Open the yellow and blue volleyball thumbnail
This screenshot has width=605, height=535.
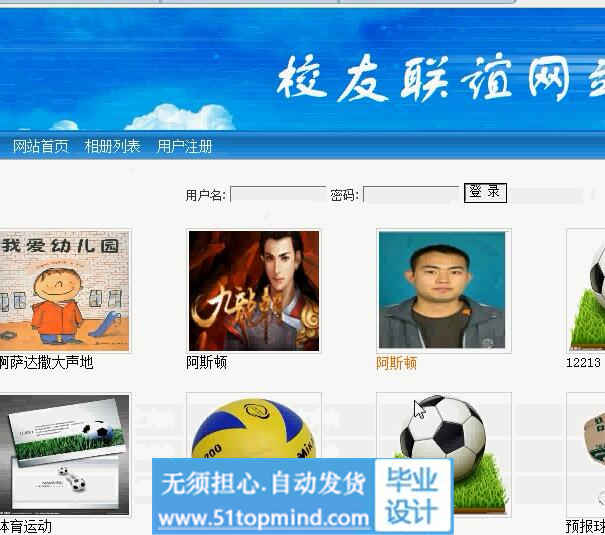pos(253,426)
